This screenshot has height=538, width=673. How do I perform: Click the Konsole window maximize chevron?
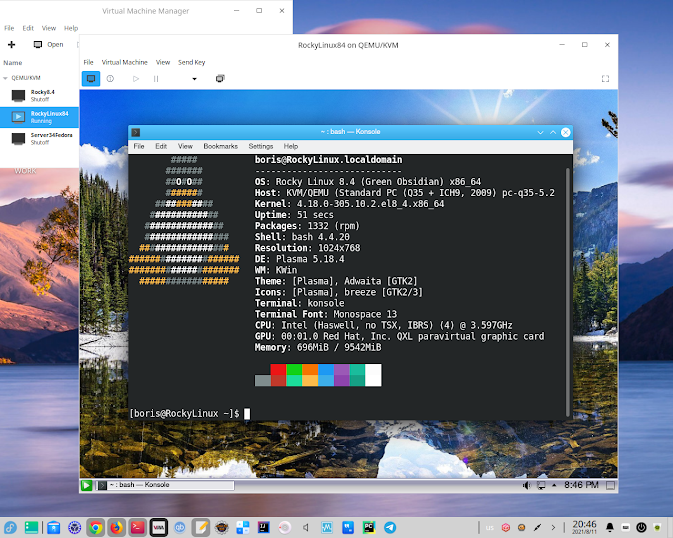[553, 132]
